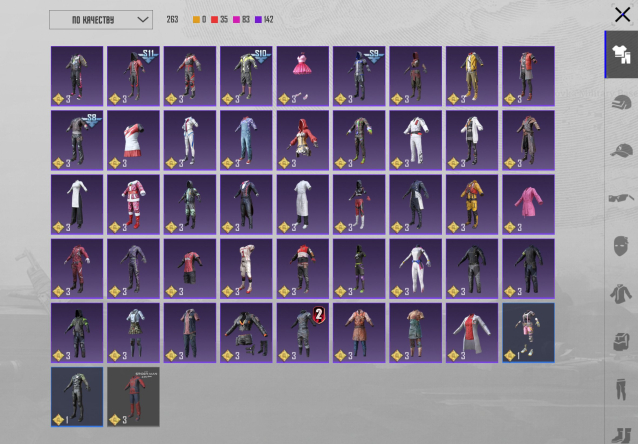Open the backpack category
The image size is (638, 444).
[621, 340]
